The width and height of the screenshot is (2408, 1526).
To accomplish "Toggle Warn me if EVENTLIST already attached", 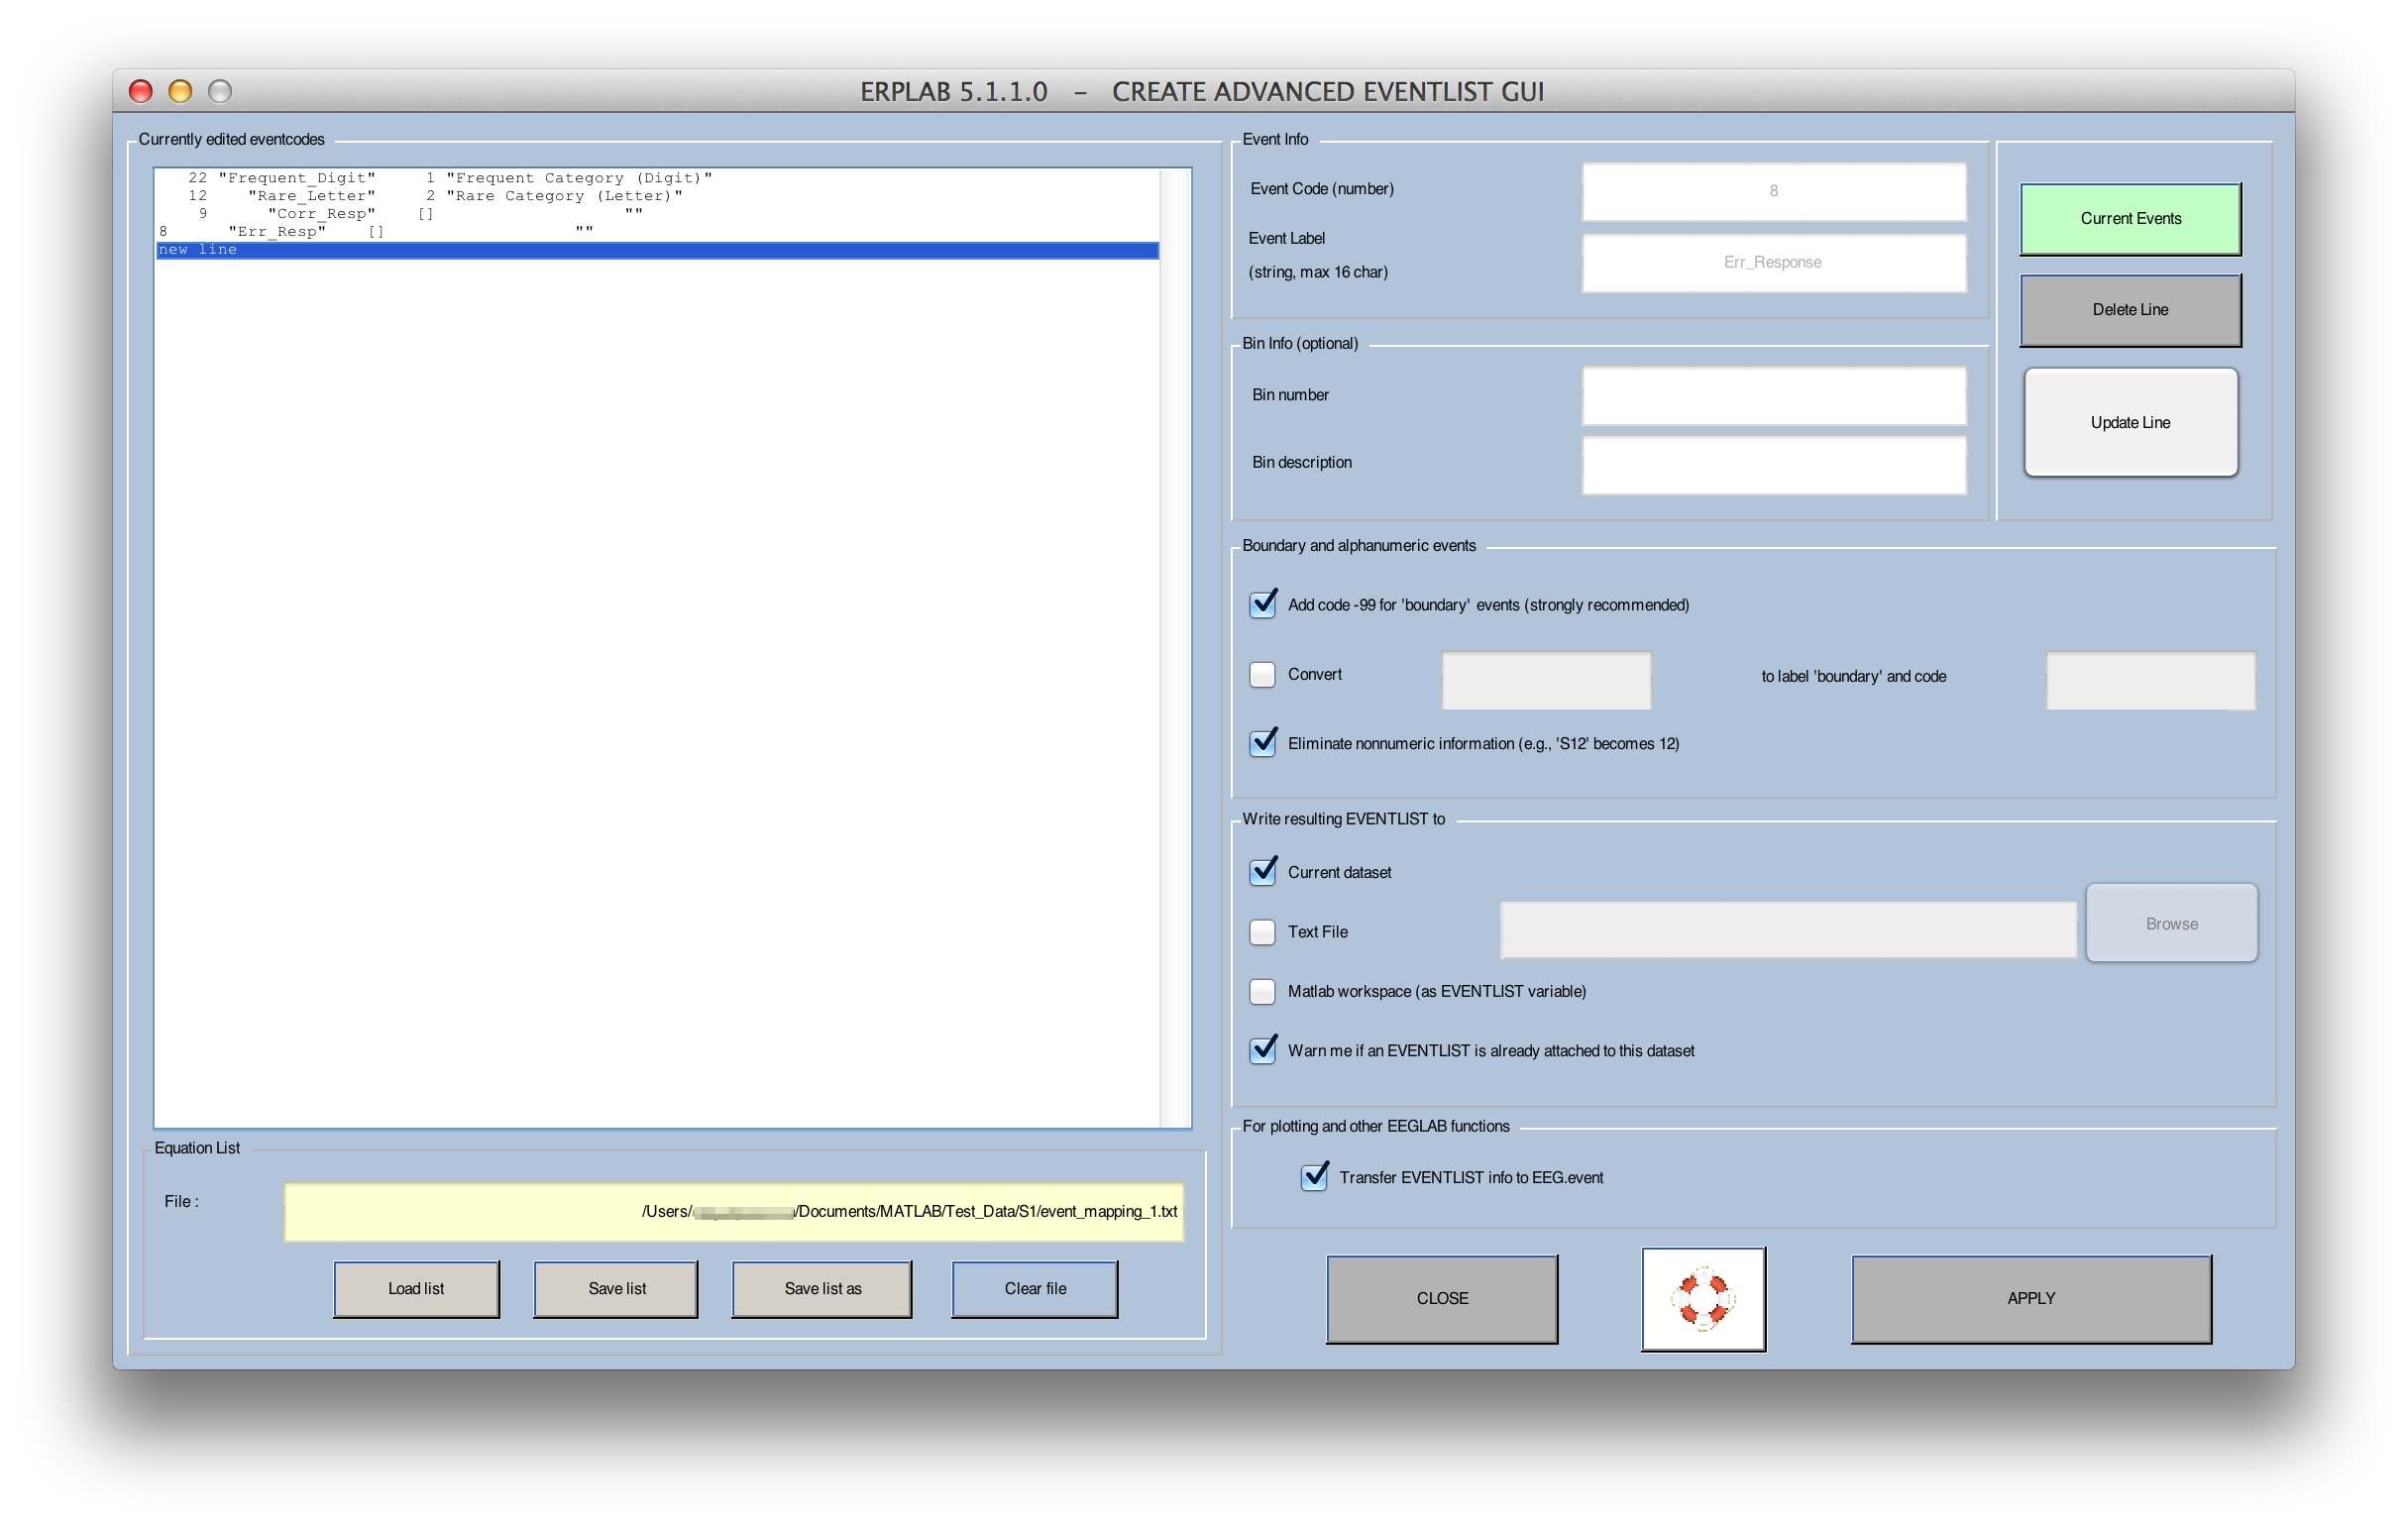I will pyautogui.click(x=1265, y=1050).
